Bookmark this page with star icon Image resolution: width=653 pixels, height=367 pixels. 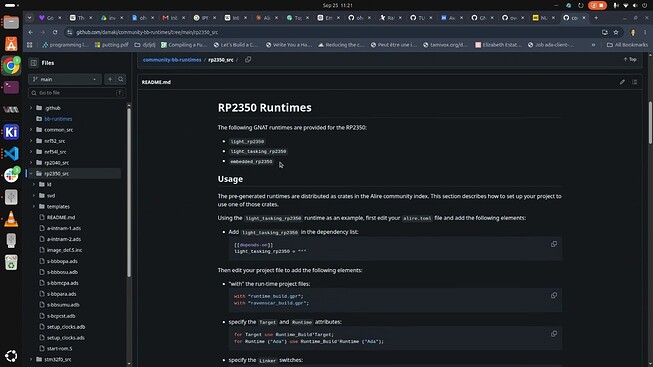(616, 32)
